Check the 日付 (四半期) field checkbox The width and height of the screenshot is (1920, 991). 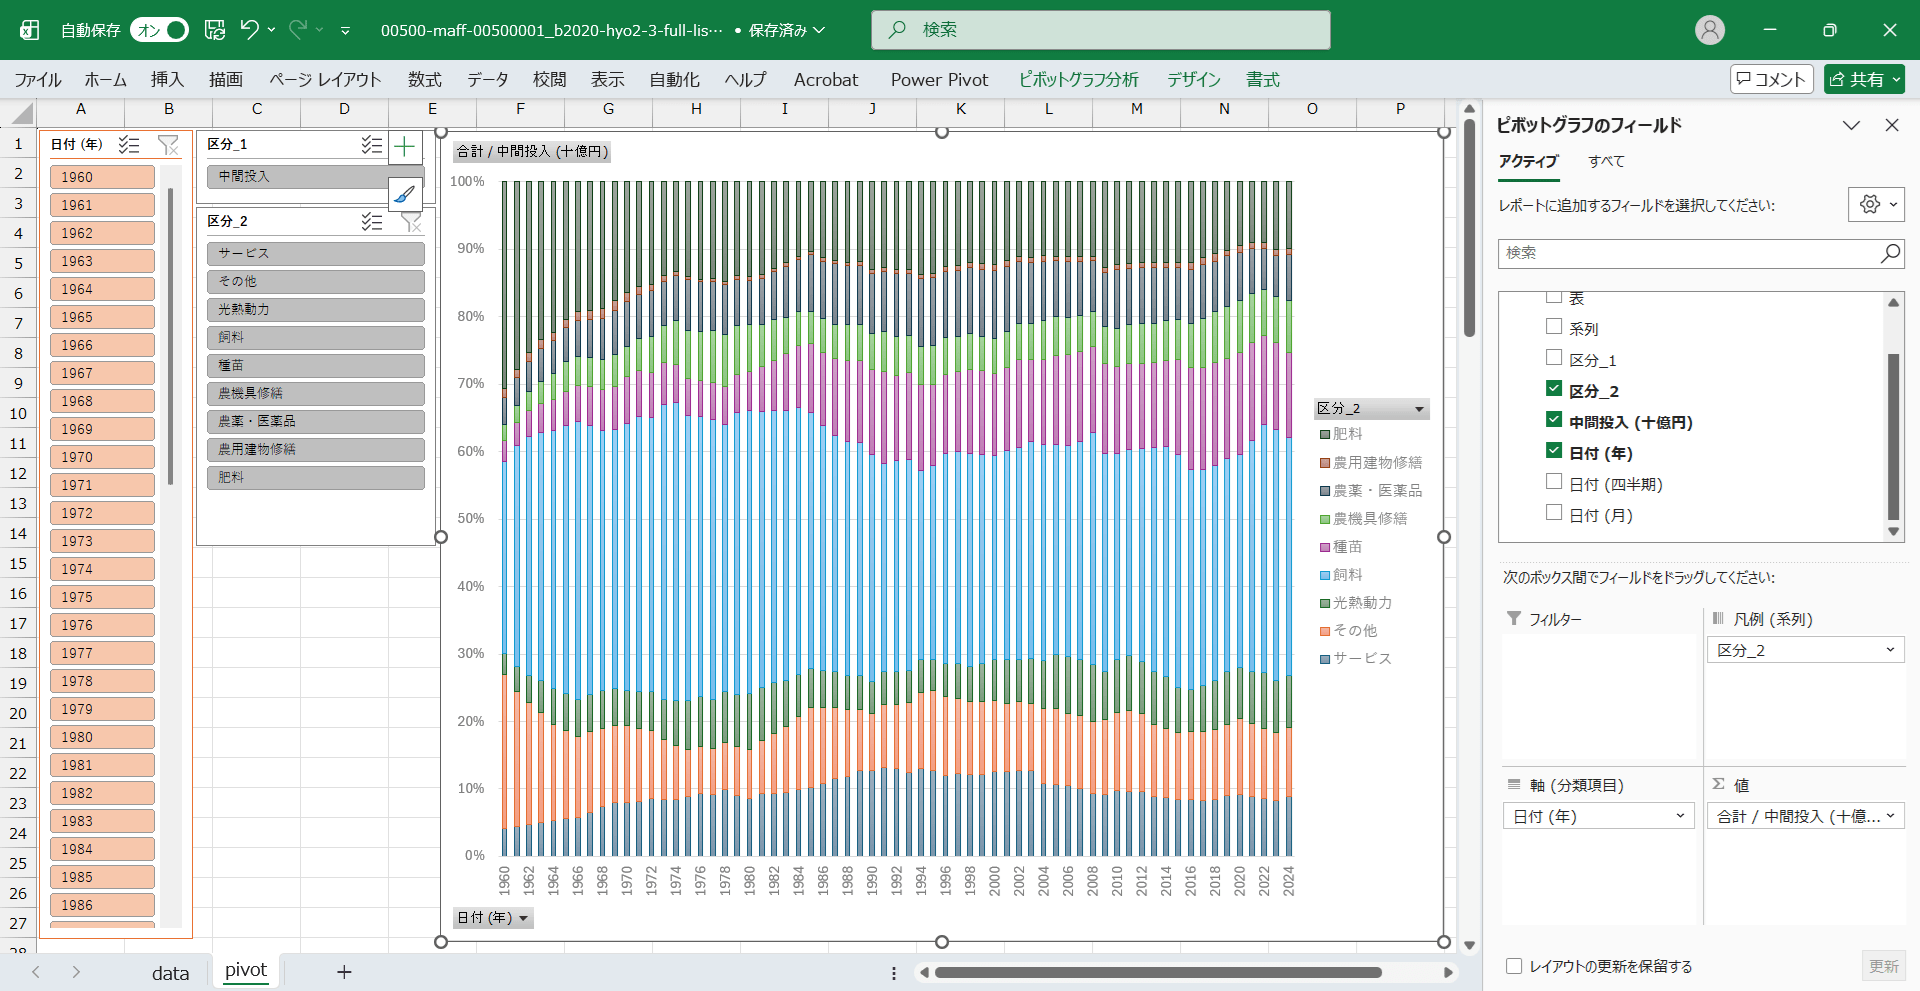click(1554, 482)
